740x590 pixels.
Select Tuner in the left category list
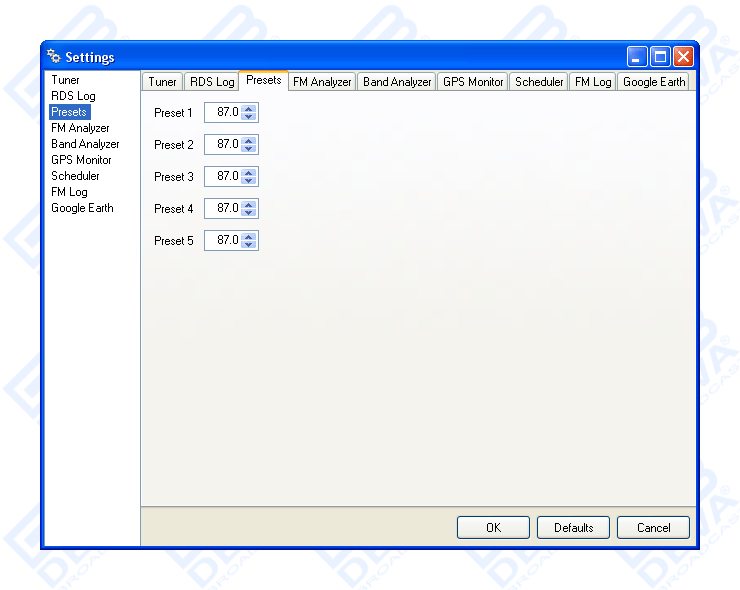pos(65,80)
